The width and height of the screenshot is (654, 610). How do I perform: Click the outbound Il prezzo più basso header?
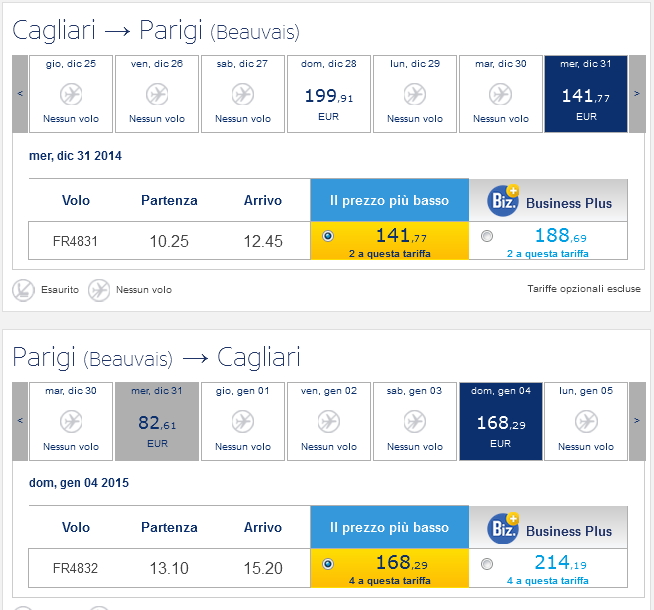(389, 200)
